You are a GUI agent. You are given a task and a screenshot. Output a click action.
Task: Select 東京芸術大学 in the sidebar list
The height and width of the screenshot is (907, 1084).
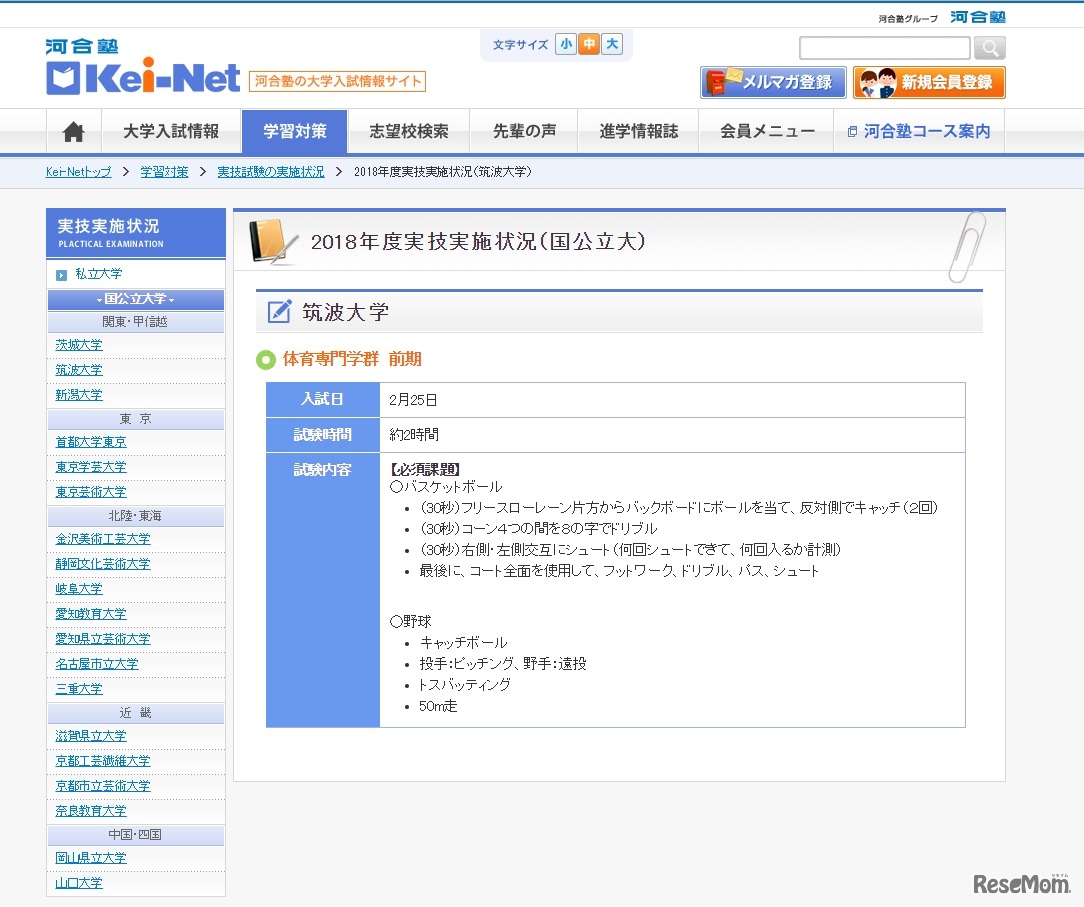pyautogui.click(x=91, y=492)
